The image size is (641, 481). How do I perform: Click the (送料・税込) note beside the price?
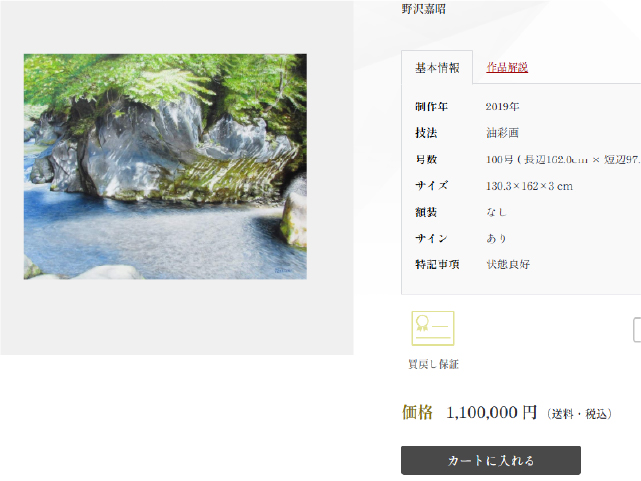click(x=579, y=414)
